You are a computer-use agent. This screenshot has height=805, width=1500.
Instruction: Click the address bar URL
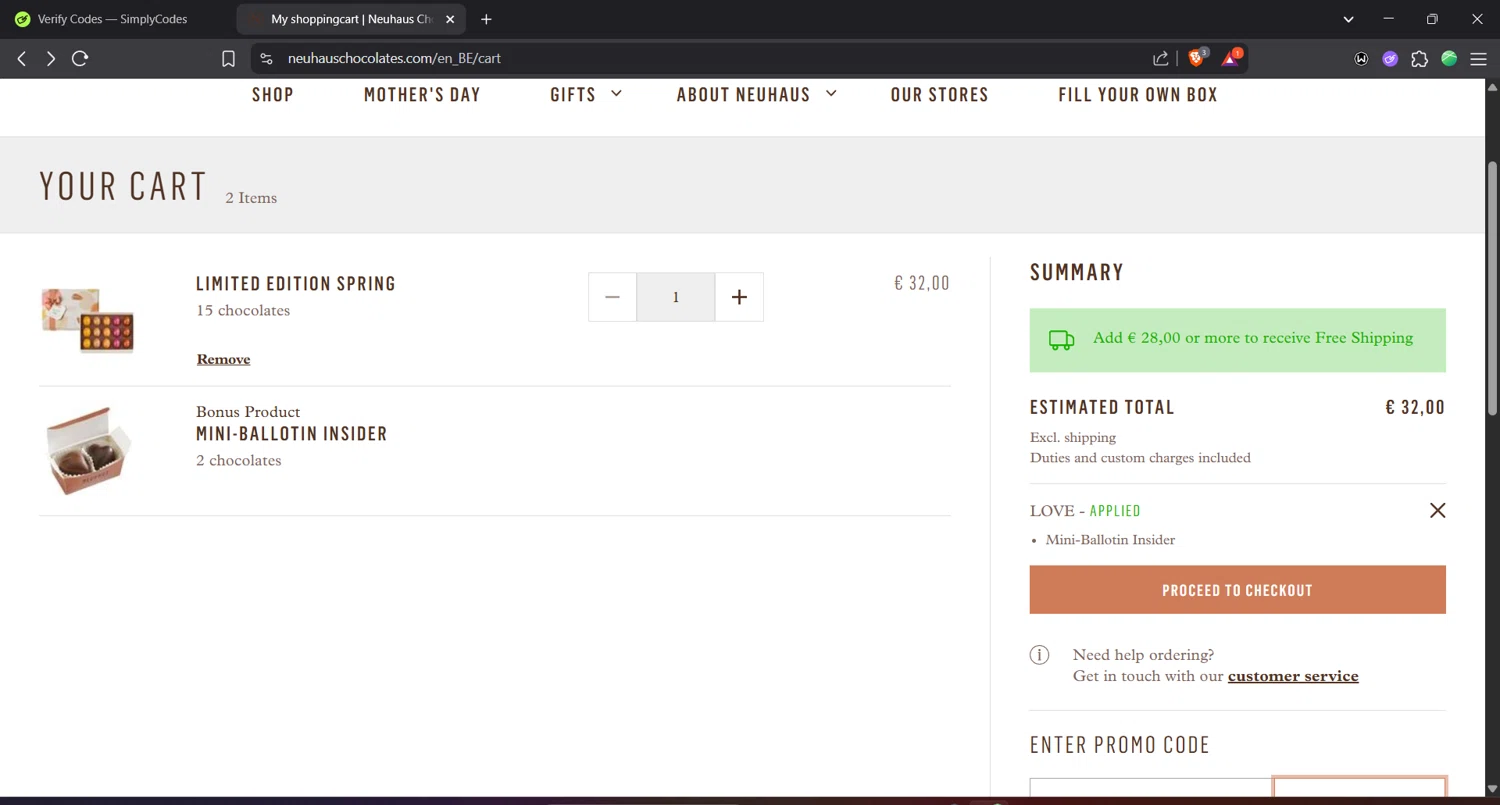[x=394, y=59]
